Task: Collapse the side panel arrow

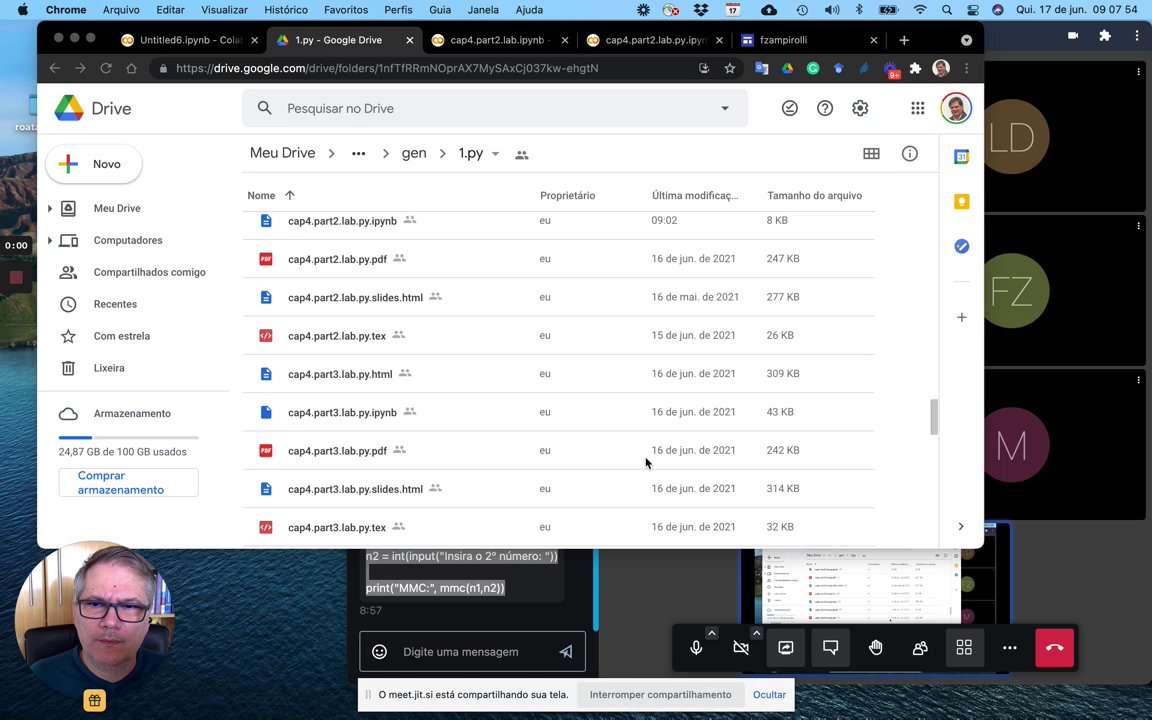Action: (961, 526)
